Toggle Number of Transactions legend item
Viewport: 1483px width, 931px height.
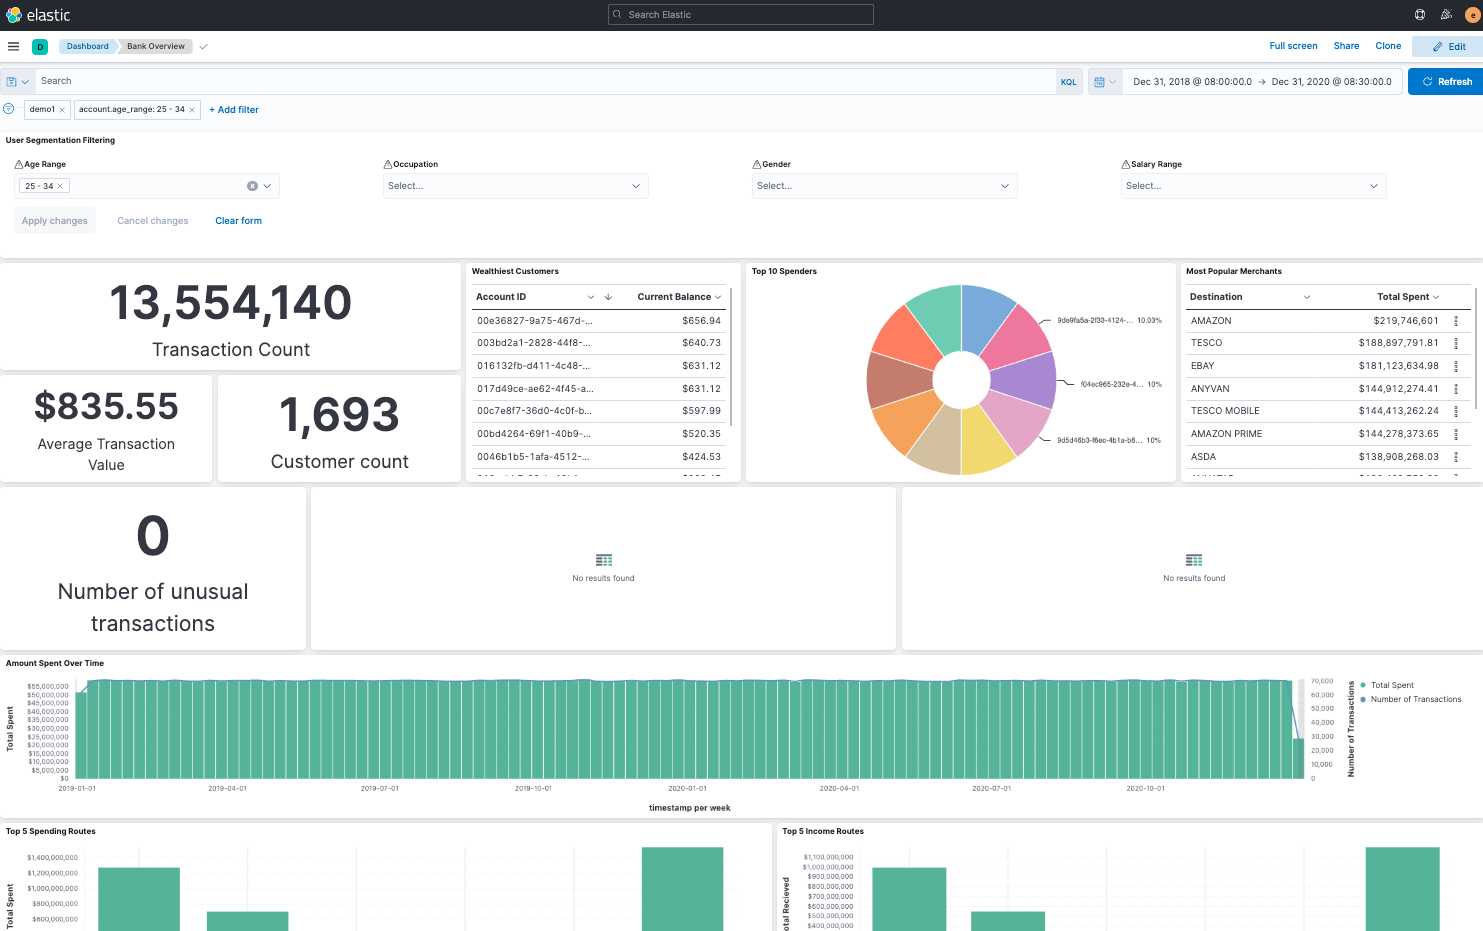(x=1415, y=699)
